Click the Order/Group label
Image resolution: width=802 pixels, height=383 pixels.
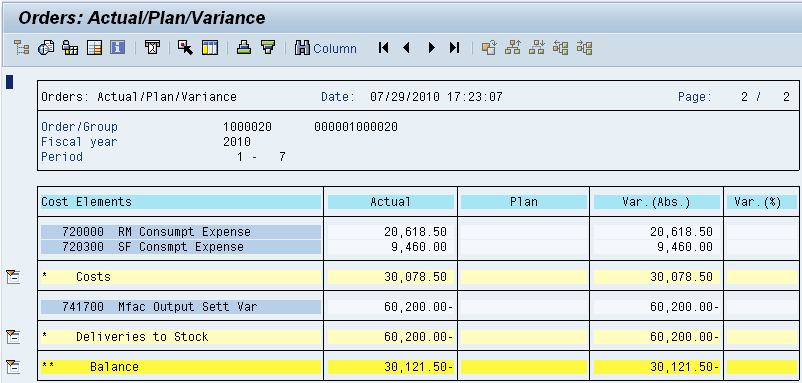coord(79,127)
